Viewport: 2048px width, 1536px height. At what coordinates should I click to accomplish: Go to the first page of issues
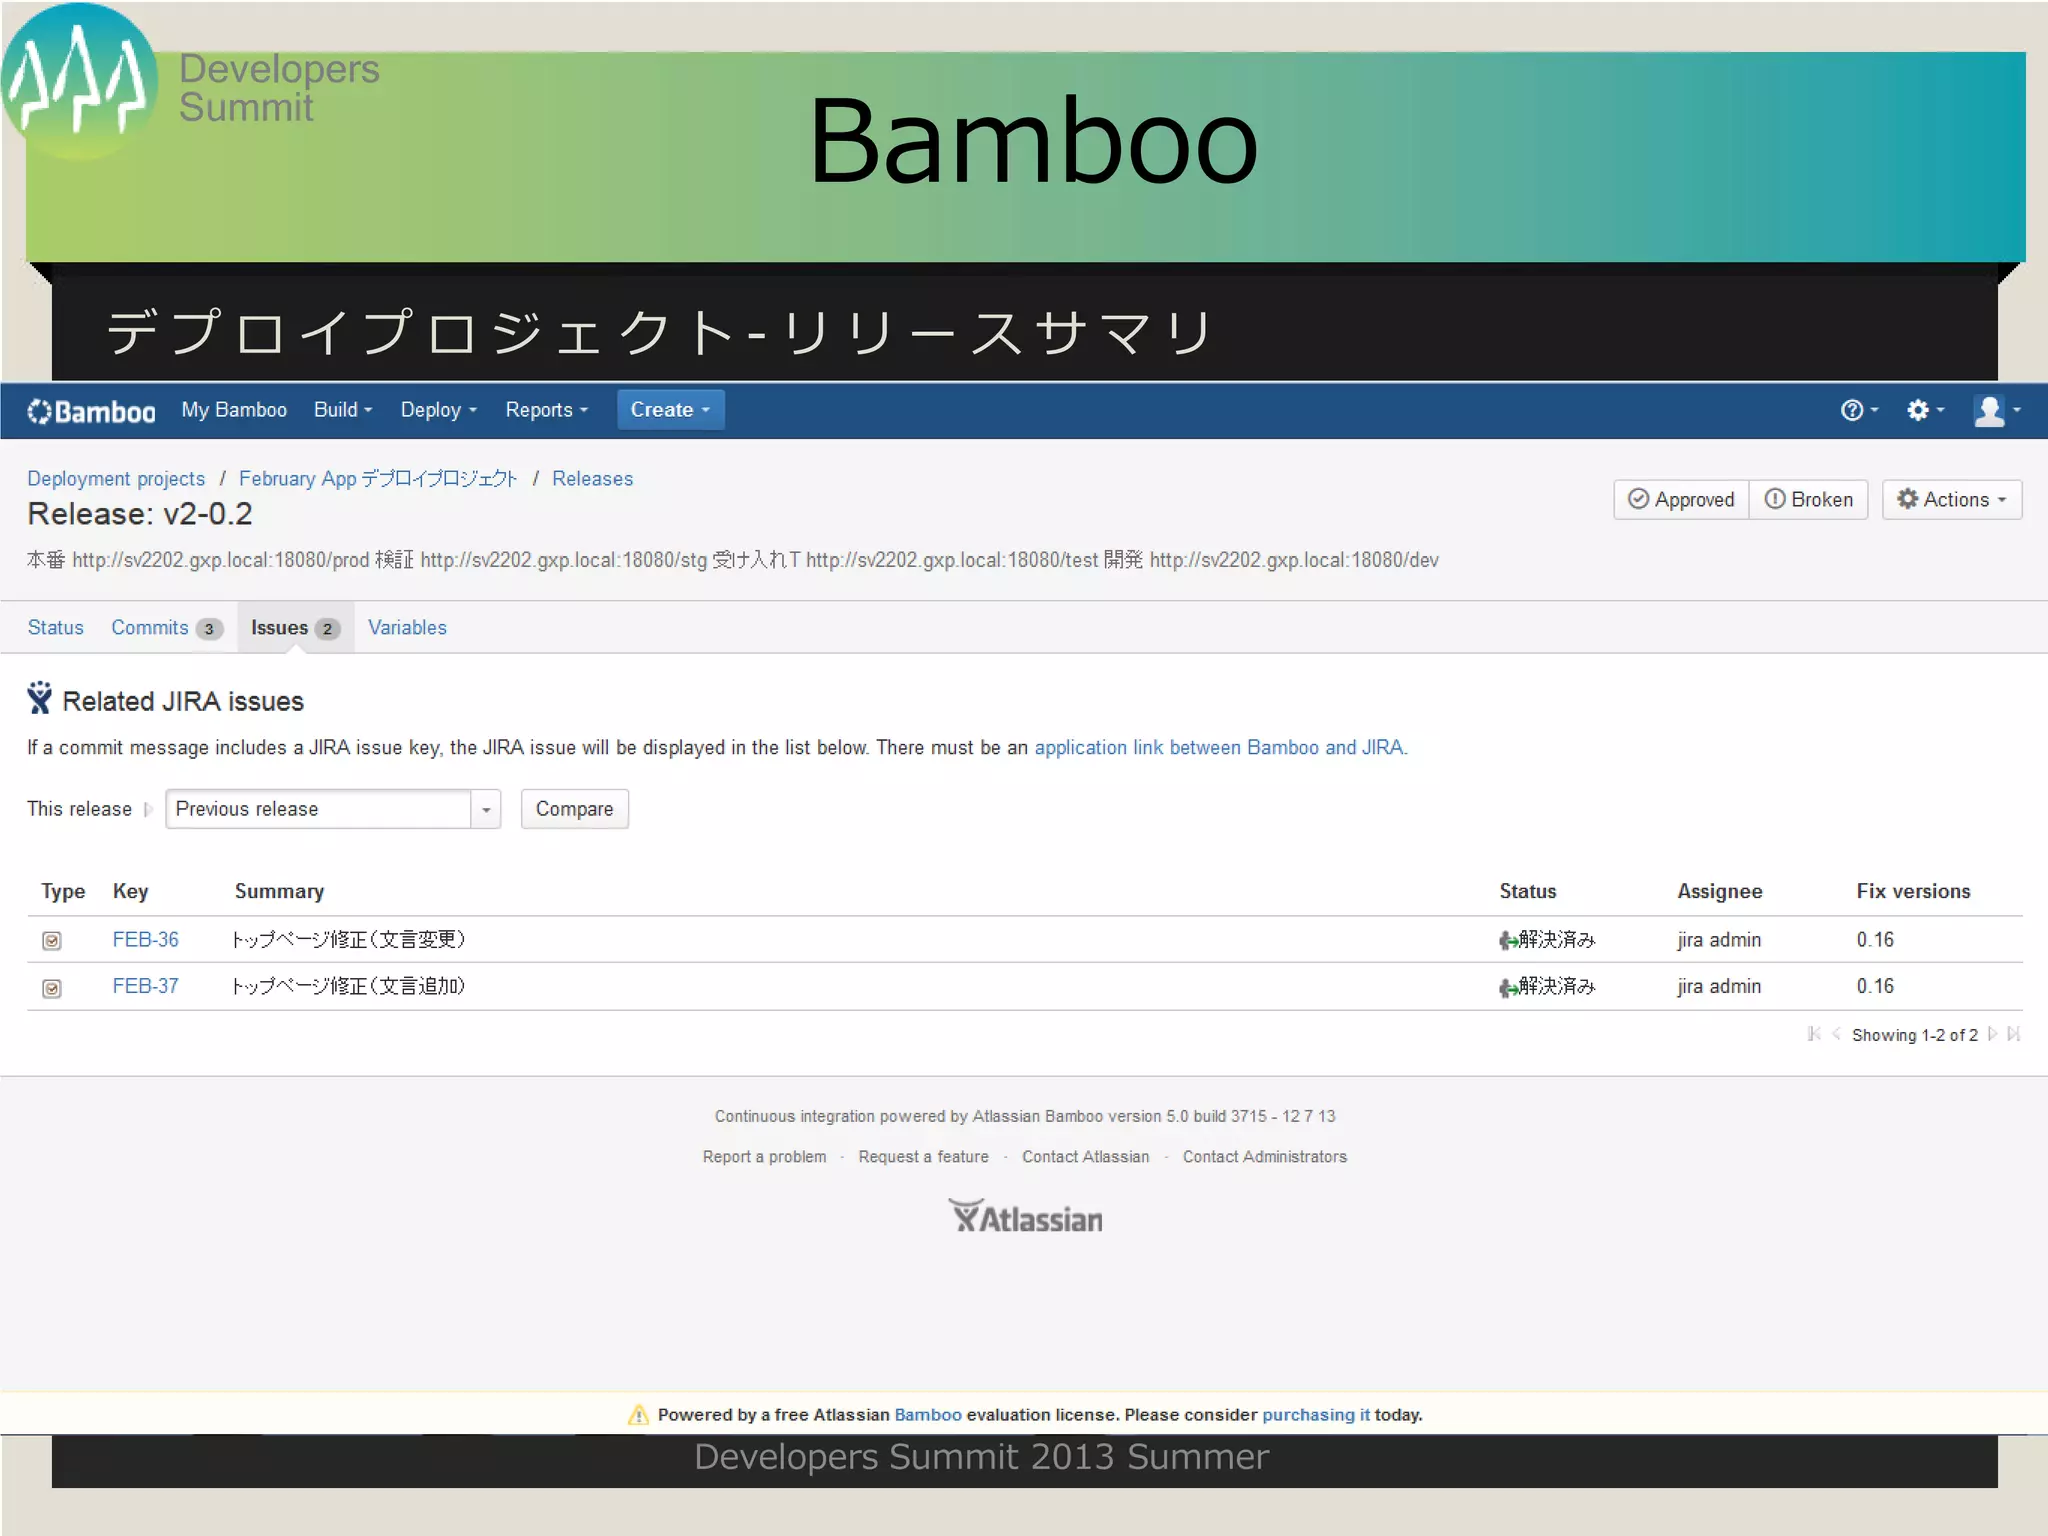(1814, 1034)
